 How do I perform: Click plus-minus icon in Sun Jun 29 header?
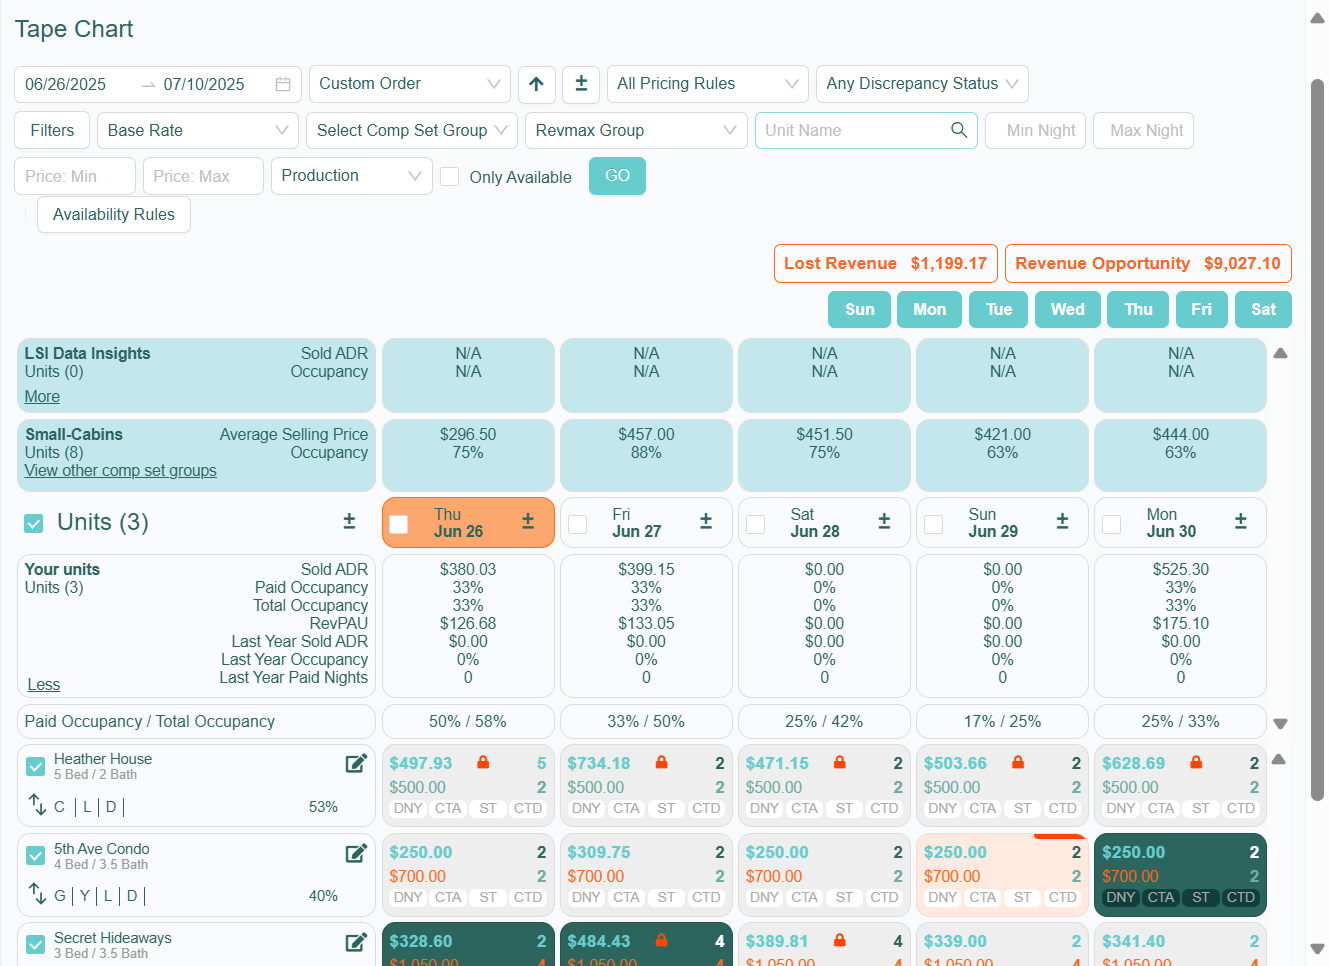click(x=1062, y=521)
